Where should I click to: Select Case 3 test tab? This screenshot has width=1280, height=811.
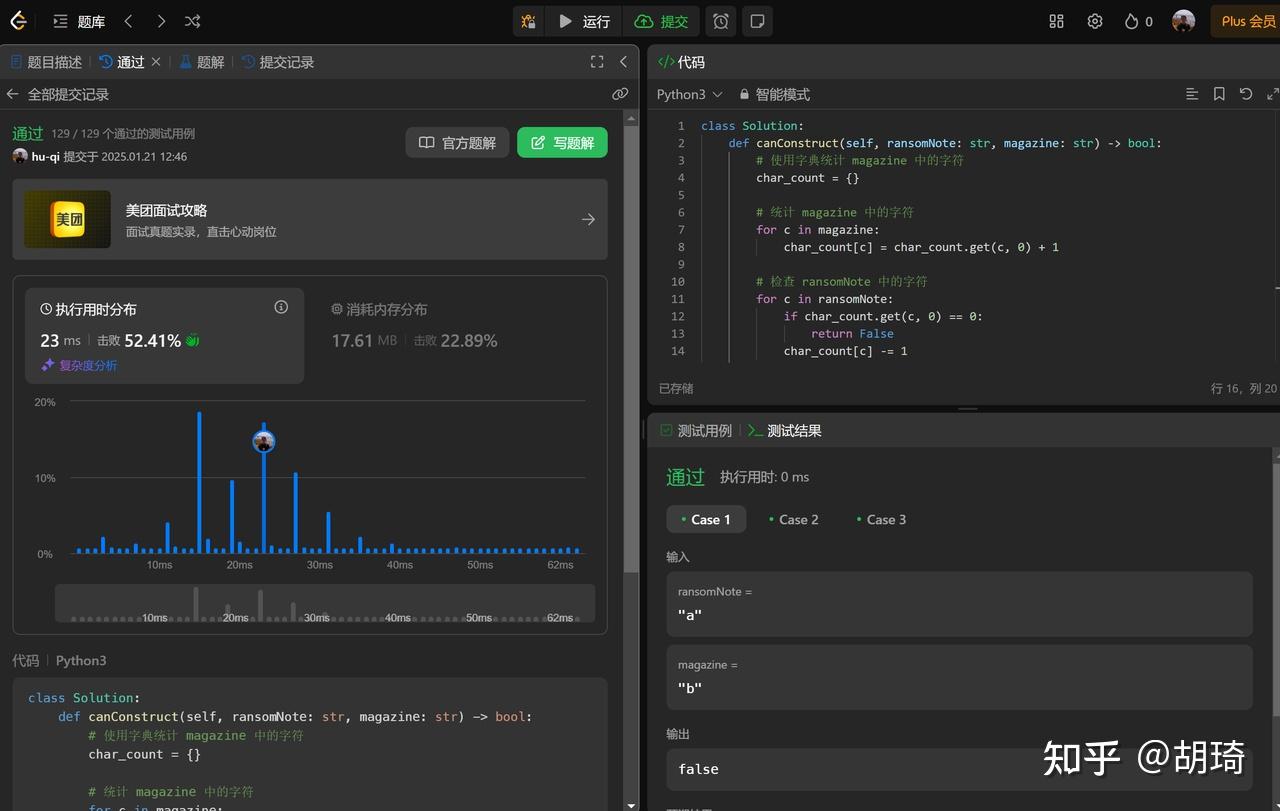(881, 519)
